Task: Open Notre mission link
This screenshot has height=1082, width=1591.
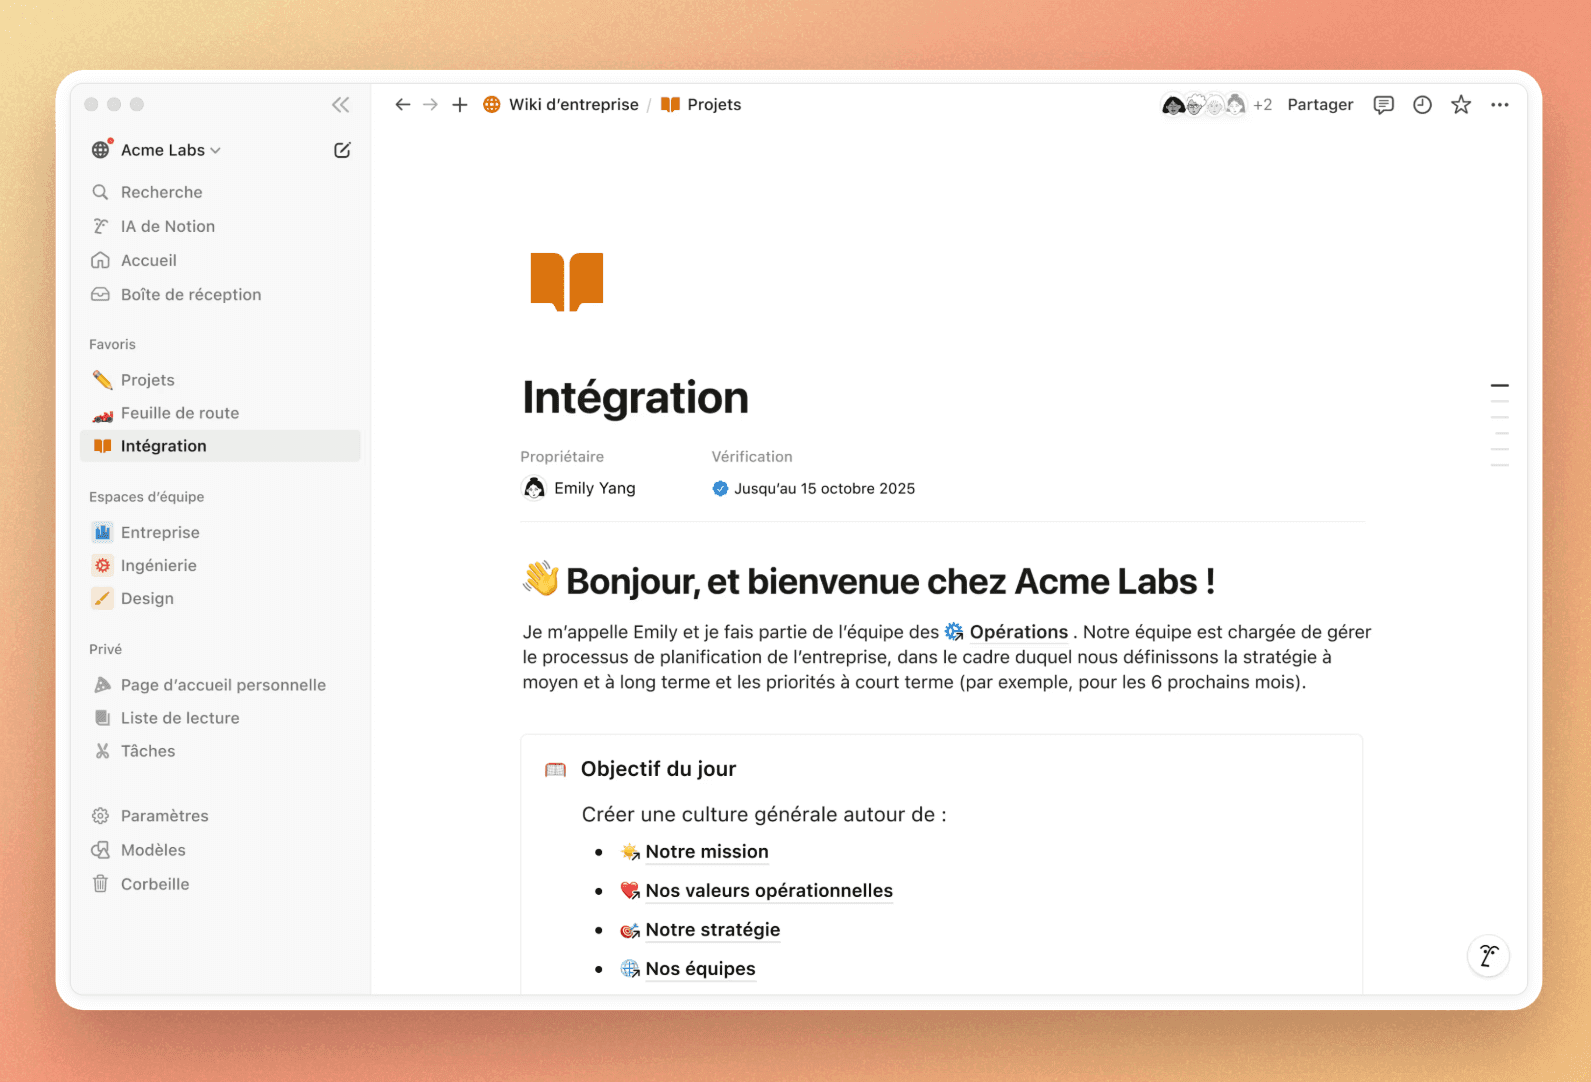Action: [695, 852]
